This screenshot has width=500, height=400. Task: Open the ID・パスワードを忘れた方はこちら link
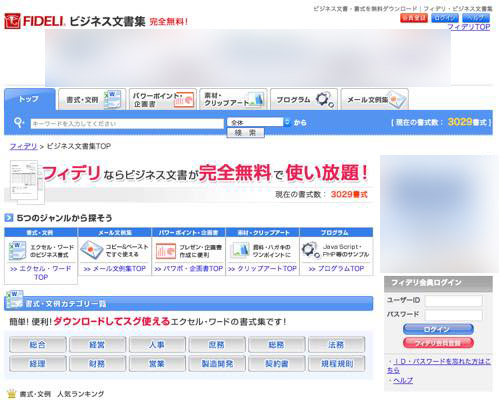pyautogui.click(x=439, y=366)
